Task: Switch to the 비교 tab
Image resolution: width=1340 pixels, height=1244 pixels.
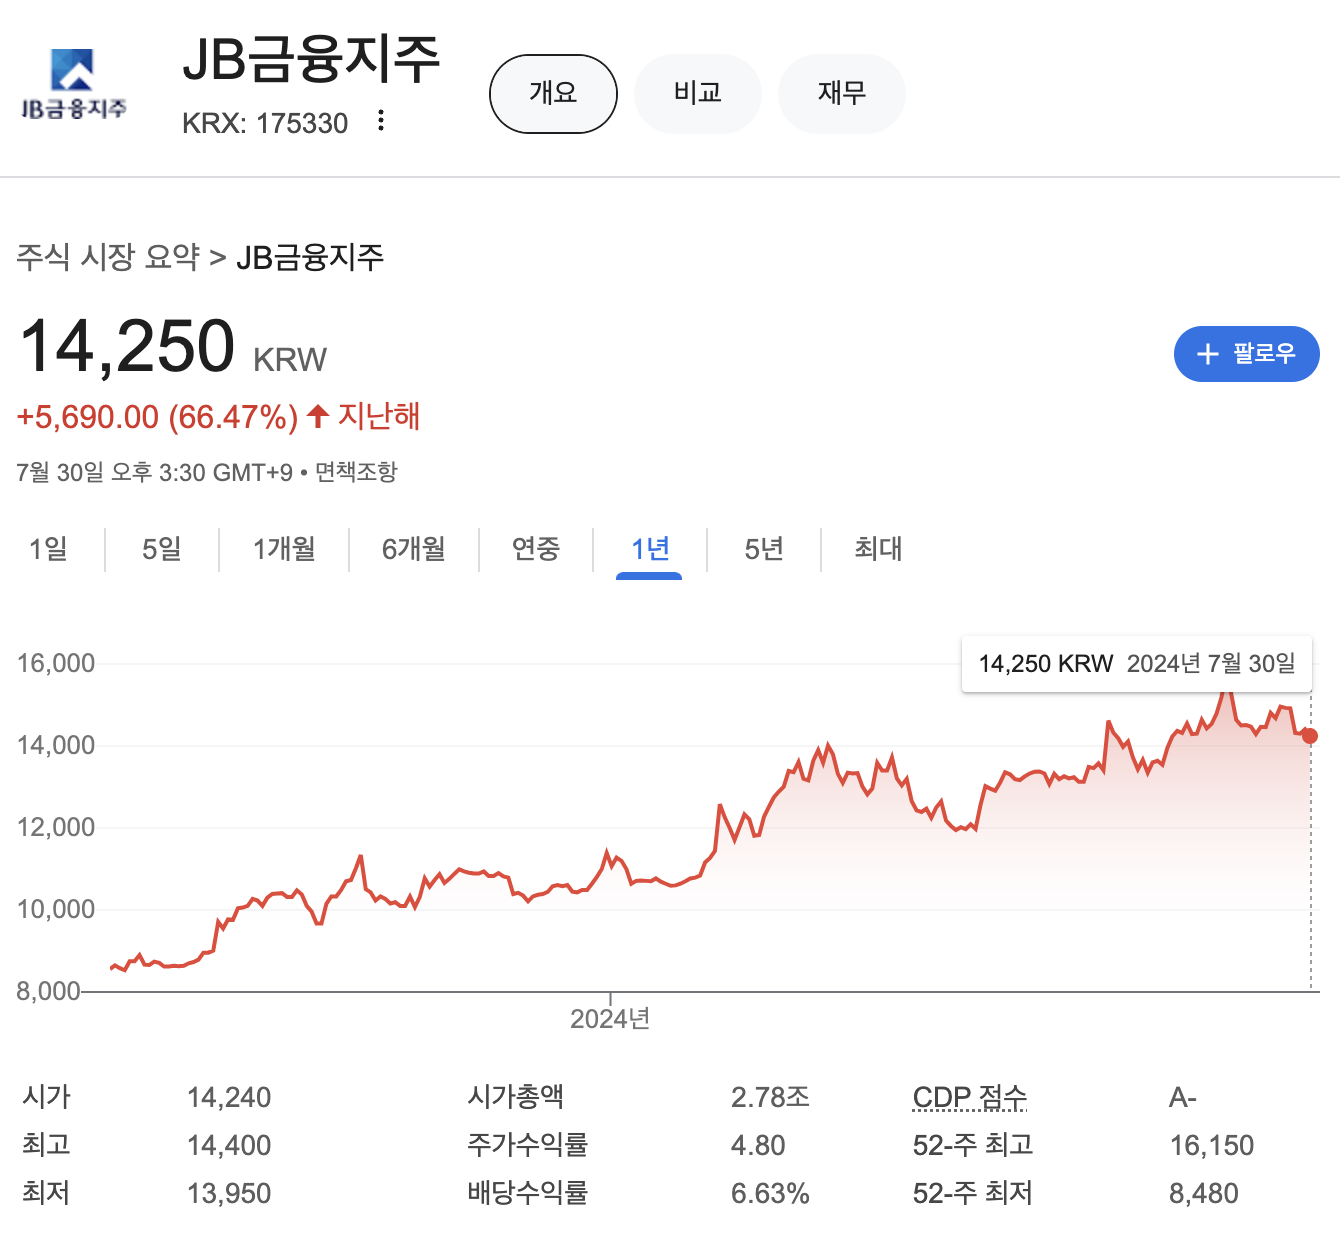Action: pyautogui.click(x=698, y=93)
